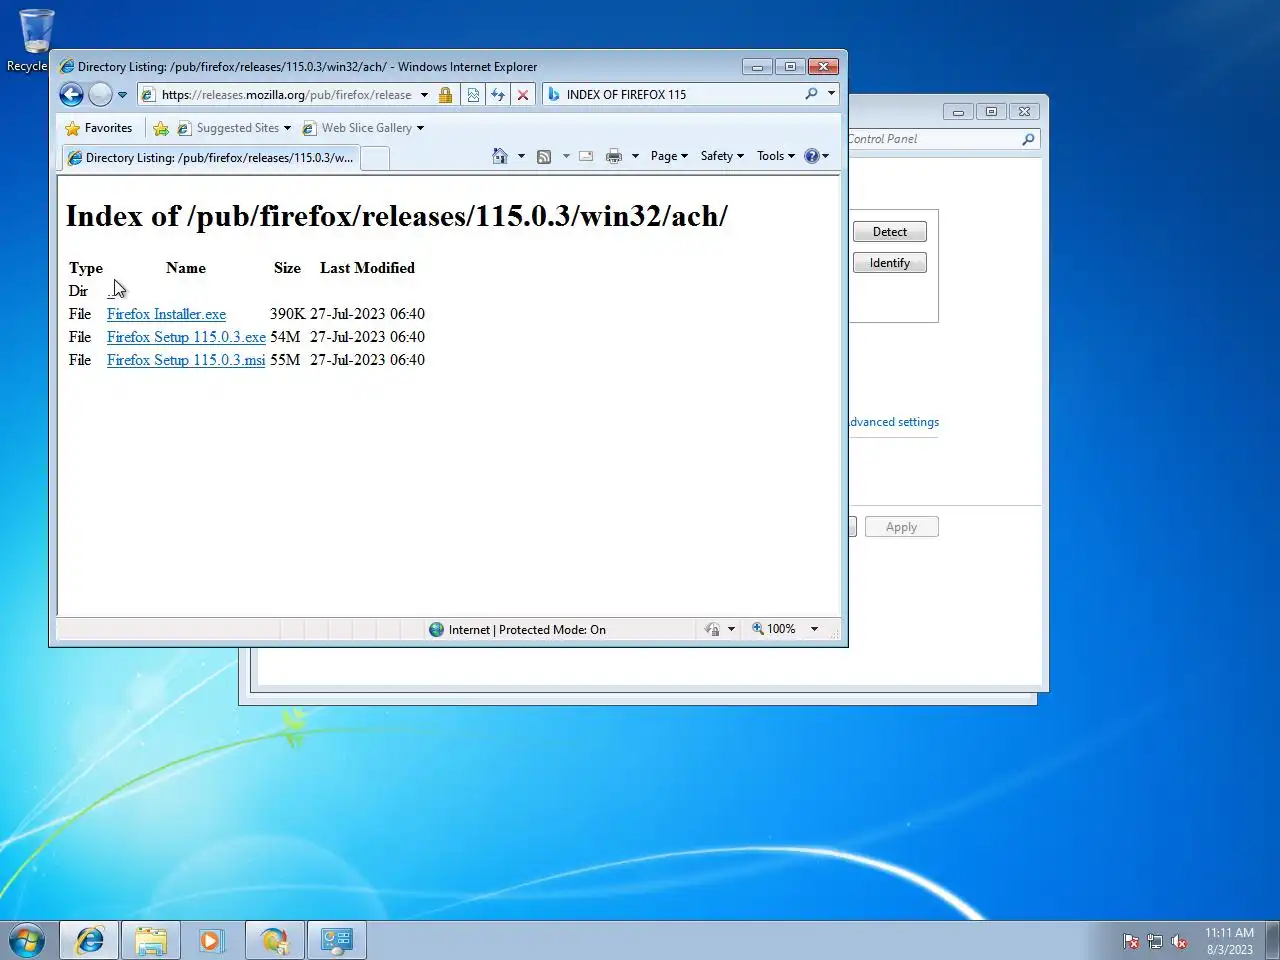1280x960 pixels.
Task: Click Detect button in Control Panel window
Action: [890, 232]
